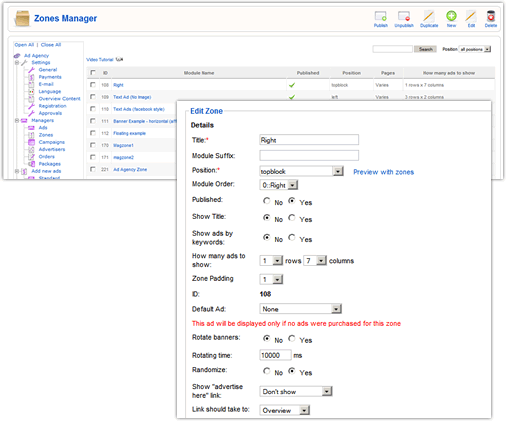Set Show Title to Yes
The width and height of the screenshot is (506, 421).
pyautogui.click(x=292, y=218)
